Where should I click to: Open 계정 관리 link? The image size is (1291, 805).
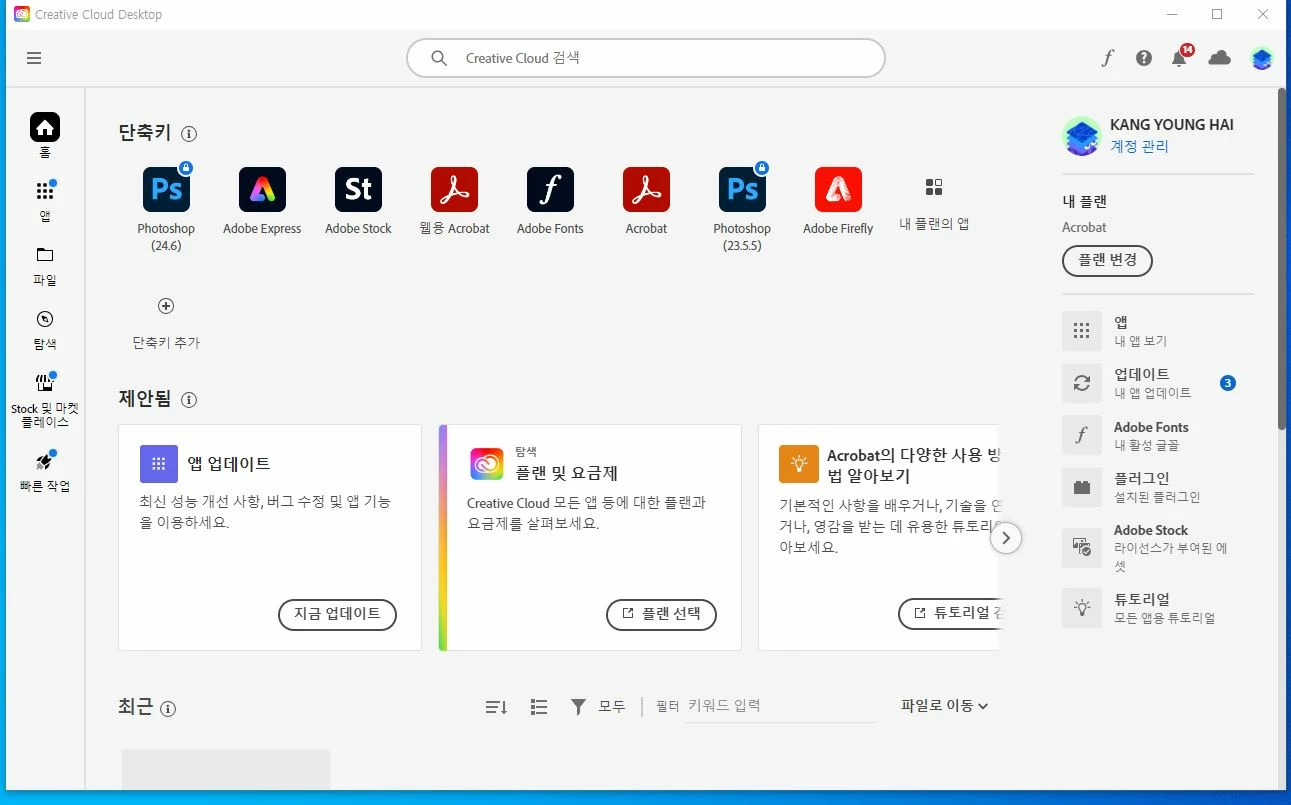coord(1139,147)
